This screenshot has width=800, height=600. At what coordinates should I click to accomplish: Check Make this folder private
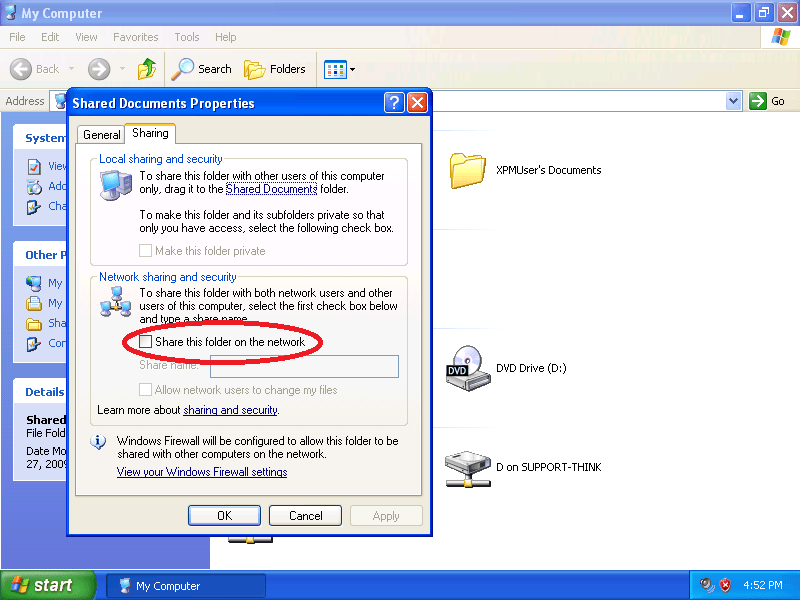coord(145,251)
